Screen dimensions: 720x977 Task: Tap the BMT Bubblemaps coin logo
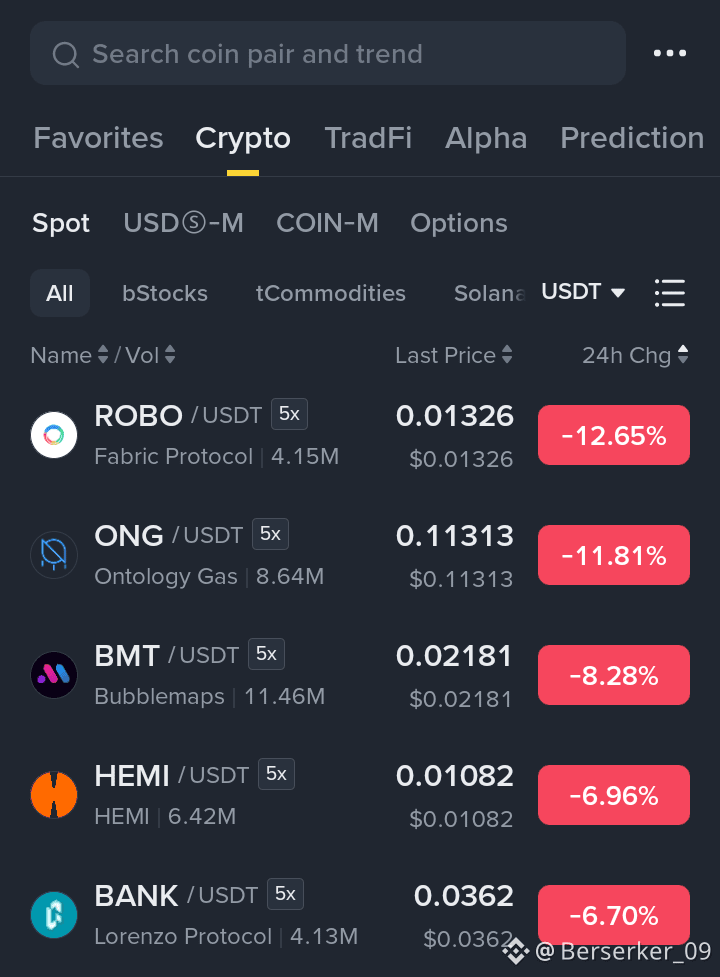click(54, 675)
